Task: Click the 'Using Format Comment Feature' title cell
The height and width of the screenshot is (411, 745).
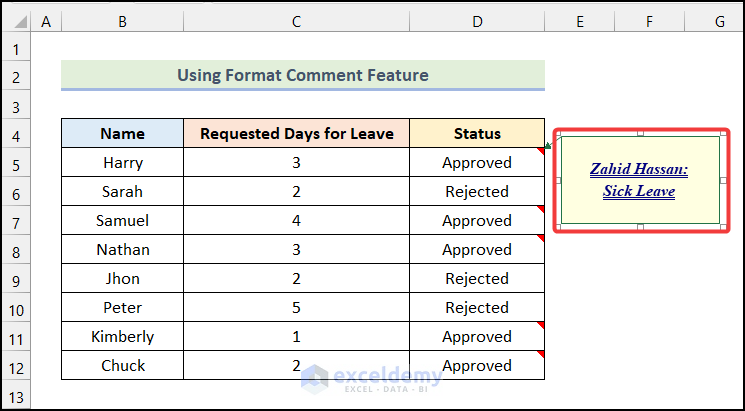Action: point(302,75)
